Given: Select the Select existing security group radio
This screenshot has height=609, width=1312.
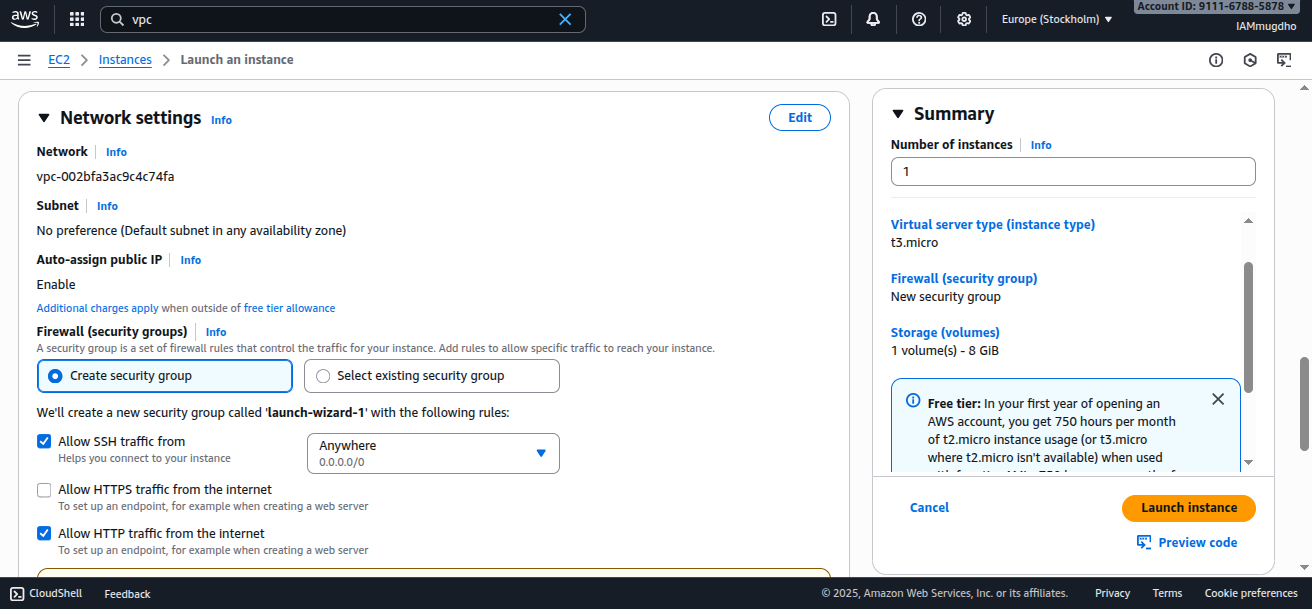Looking at the screenshot, I should pos(323,375).
